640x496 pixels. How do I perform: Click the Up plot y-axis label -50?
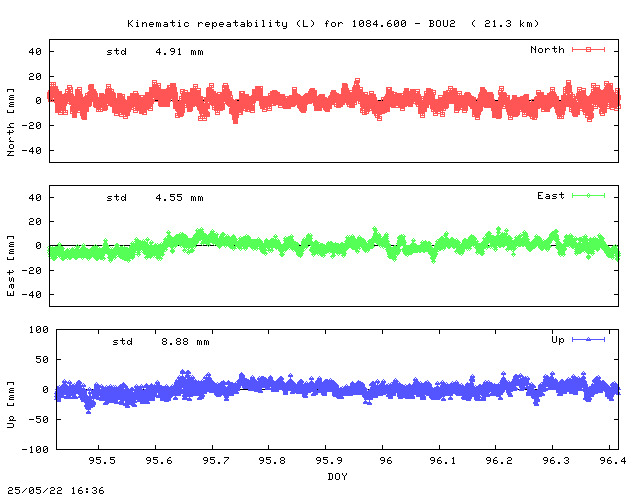pos(38,420)
